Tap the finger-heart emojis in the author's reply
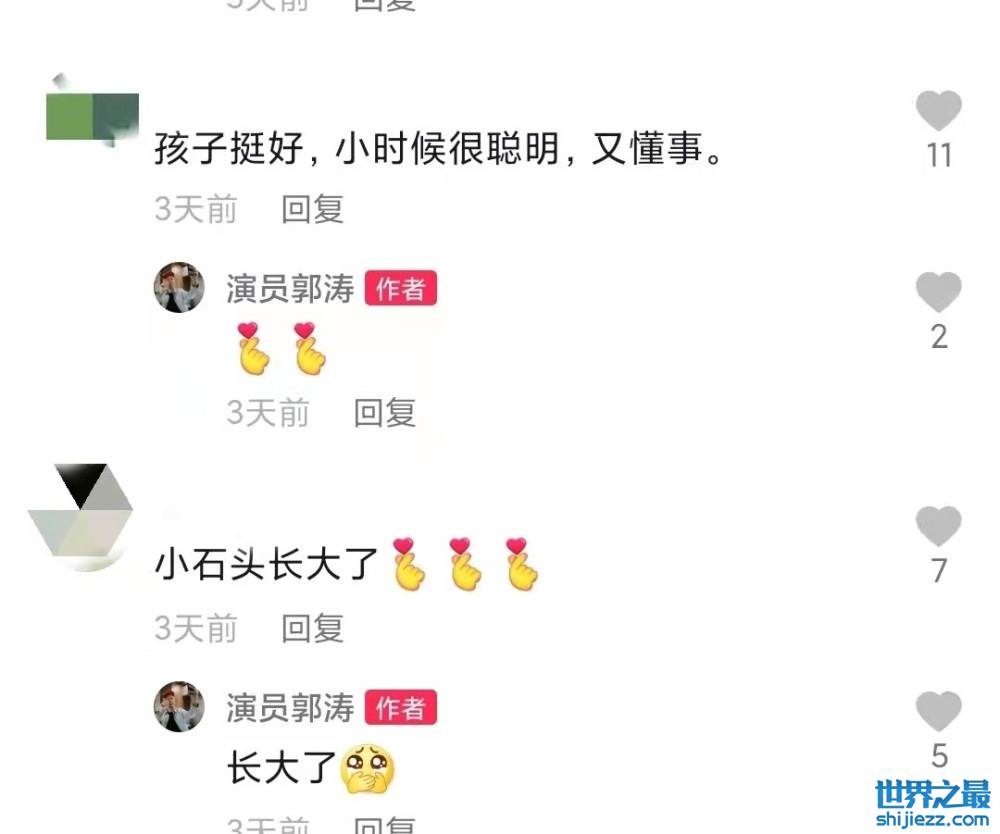The width and height of the screenshot is (1000, 834). pos(281,348)
